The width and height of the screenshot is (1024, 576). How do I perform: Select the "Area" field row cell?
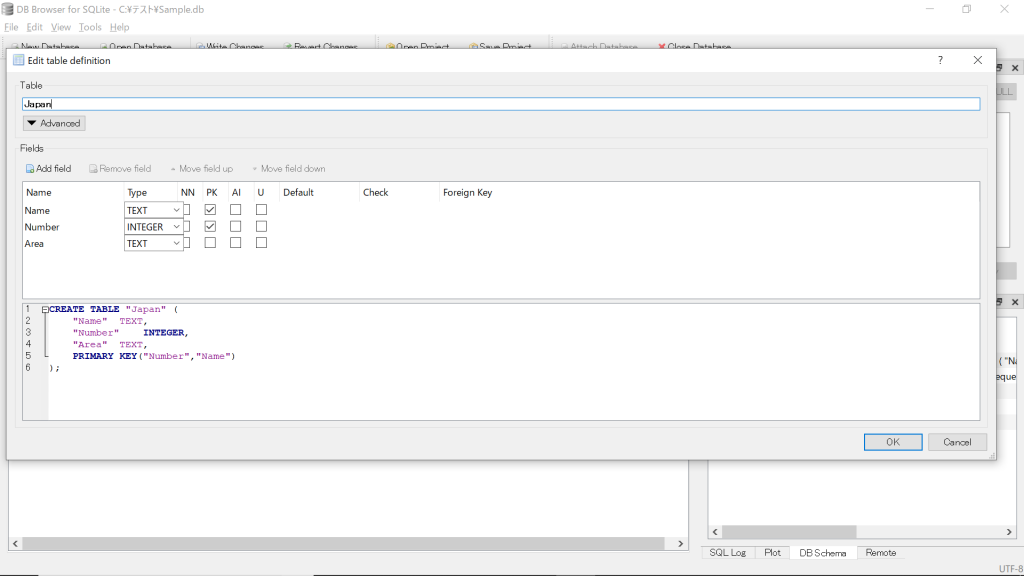(73, 244)
